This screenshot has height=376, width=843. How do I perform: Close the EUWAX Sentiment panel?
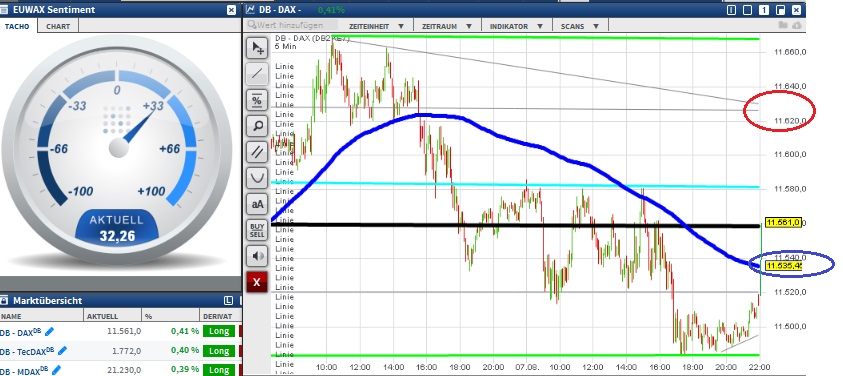pos(231,10)
